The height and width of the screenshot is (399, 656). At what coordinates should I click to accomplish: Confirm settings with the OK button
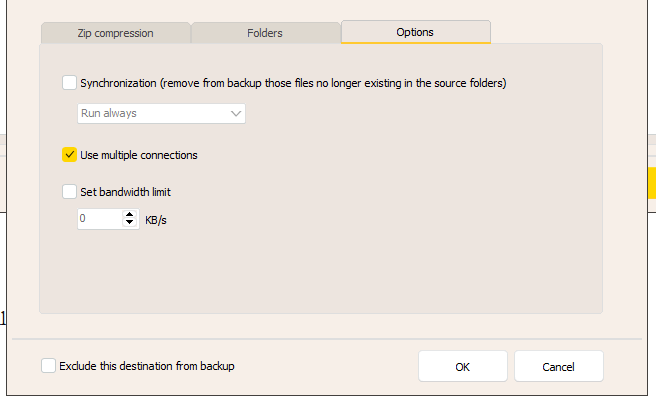463,366
